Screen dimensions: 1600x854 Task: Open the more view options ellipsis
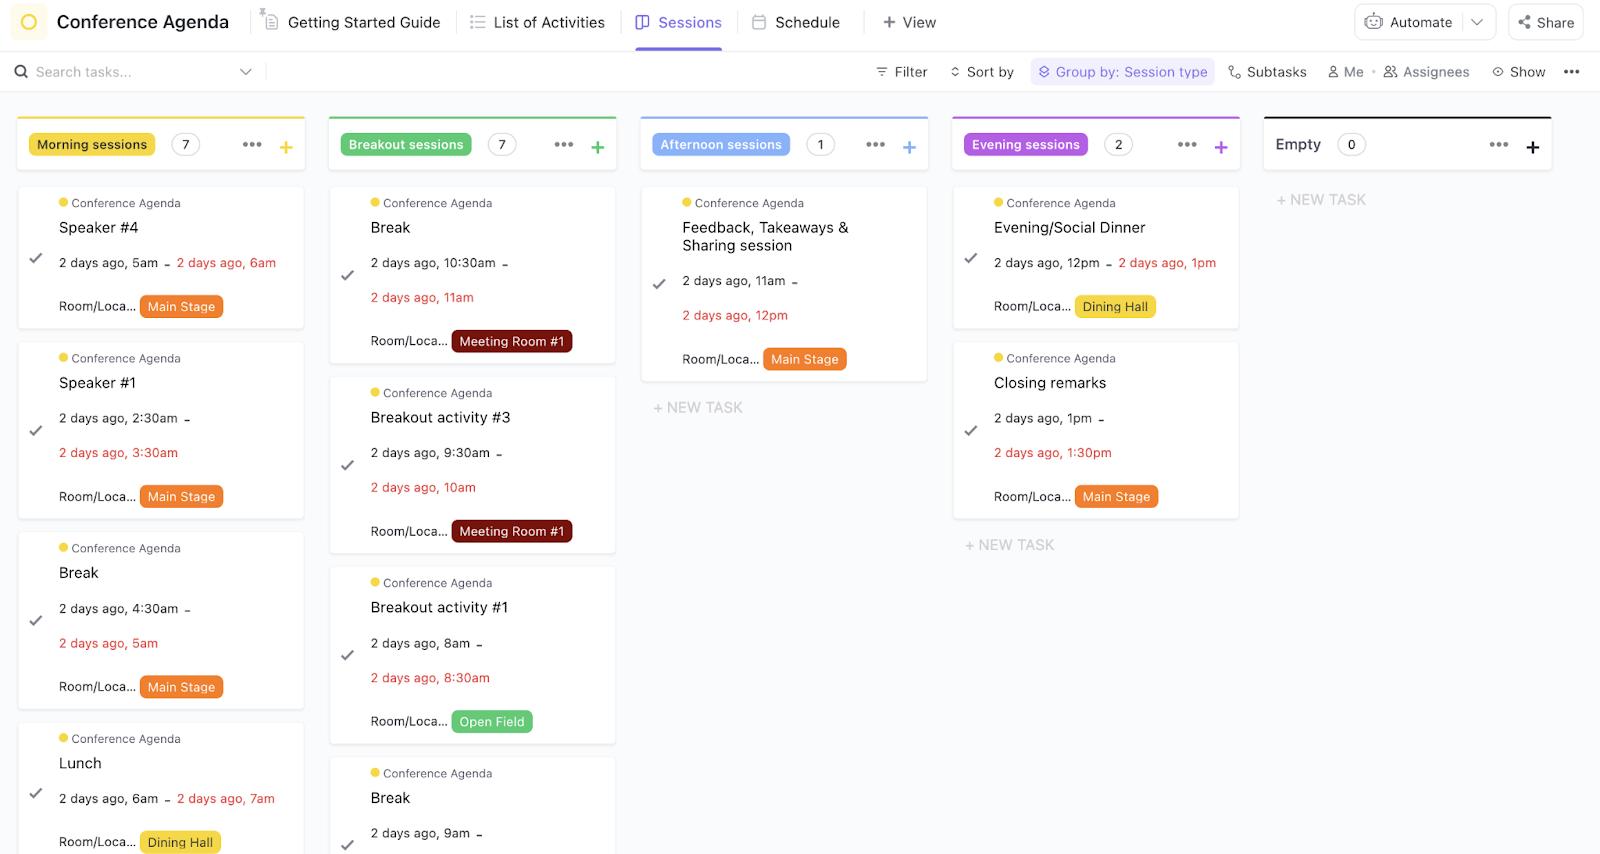(x=1572, y=72)
